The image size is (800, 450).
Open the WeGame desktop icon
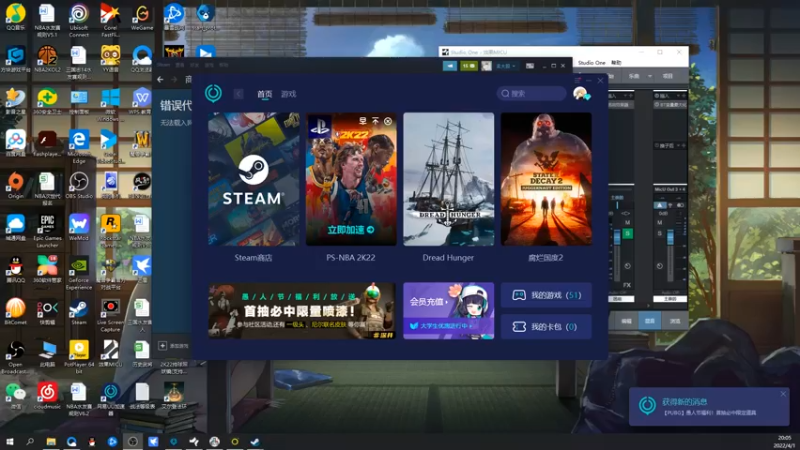pos(142,17)
